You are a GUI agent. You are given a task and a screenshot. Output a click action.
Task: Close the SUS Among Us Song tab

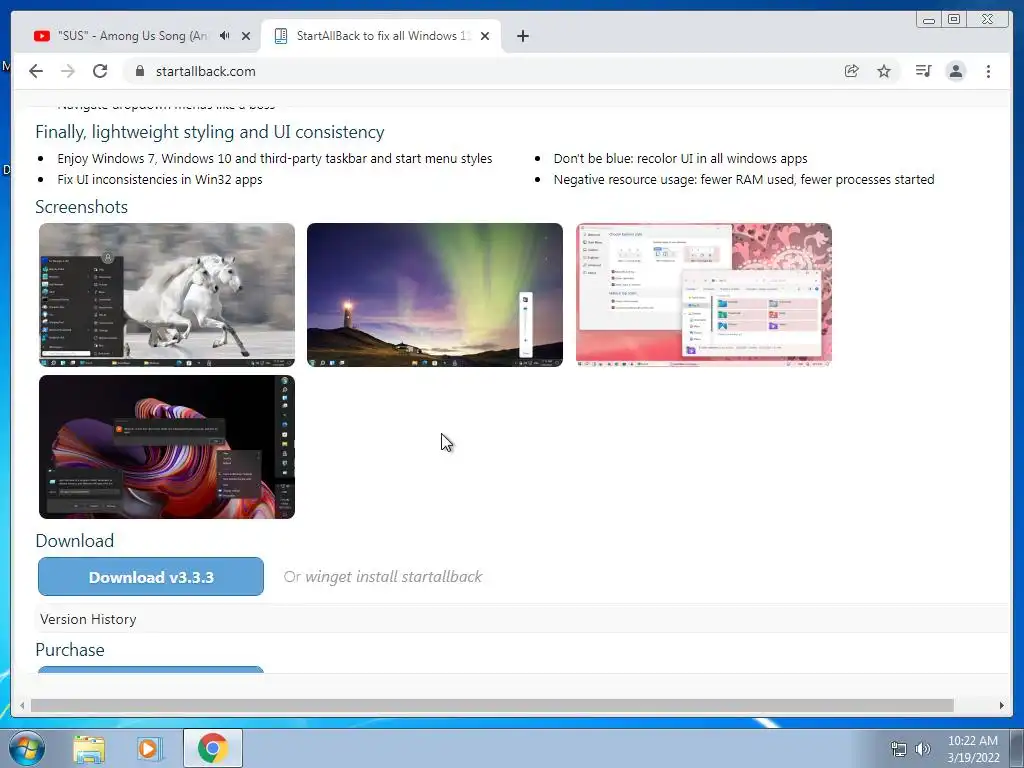click(x=246, y=36)
